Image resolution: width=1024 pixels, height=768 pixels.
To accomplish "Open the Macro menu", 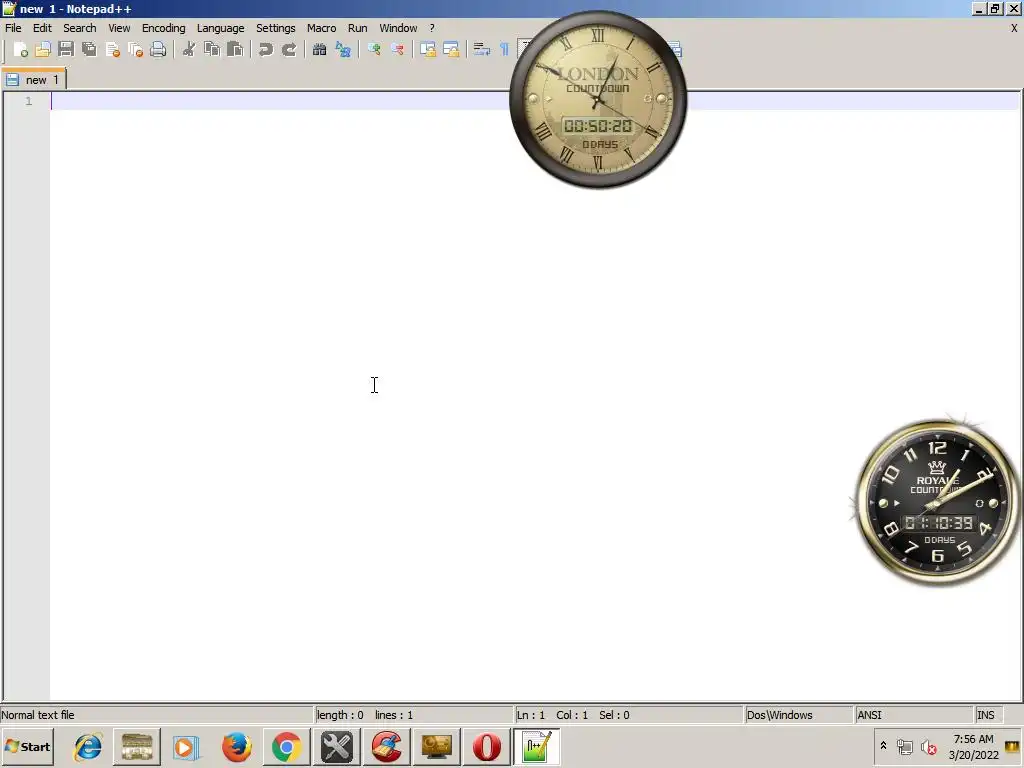I will pyautogui.click(x=322, y=28).
